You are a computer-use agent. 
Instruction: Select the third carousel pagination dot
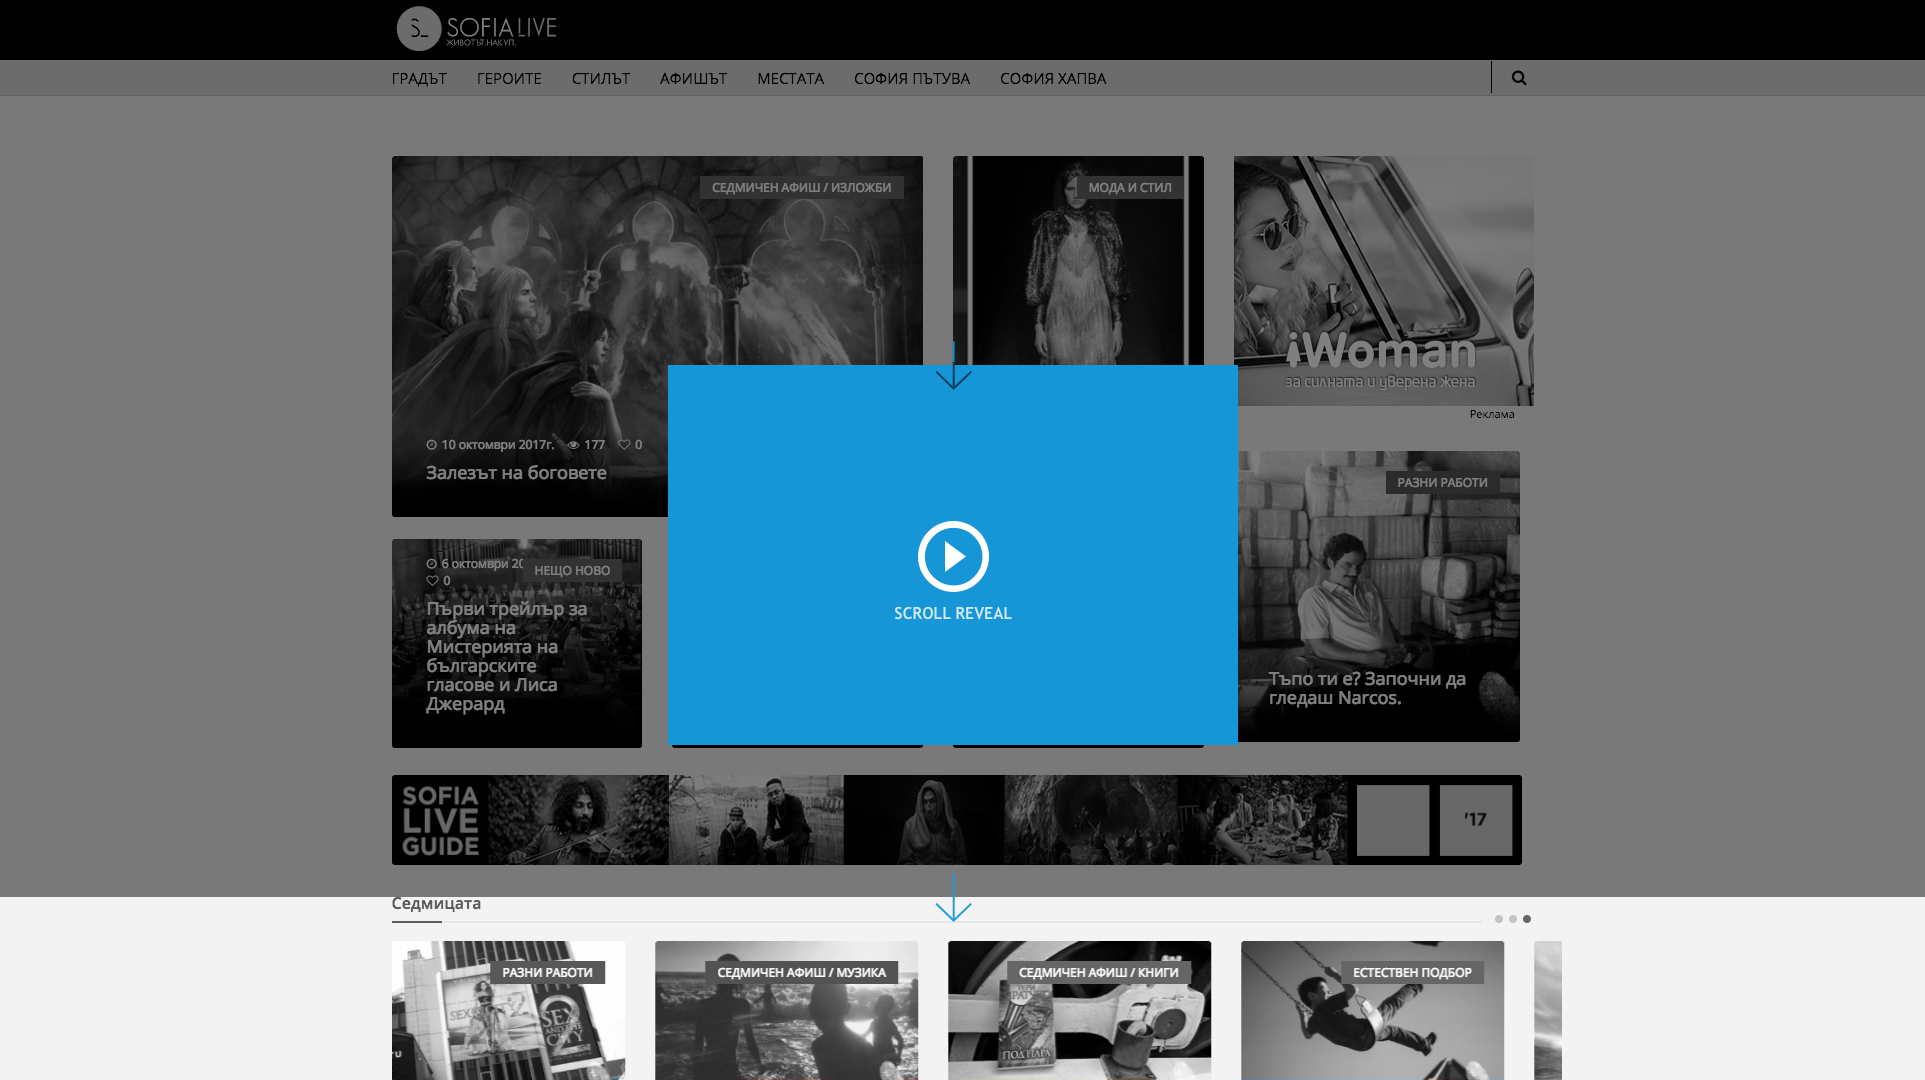point(1526,919)
